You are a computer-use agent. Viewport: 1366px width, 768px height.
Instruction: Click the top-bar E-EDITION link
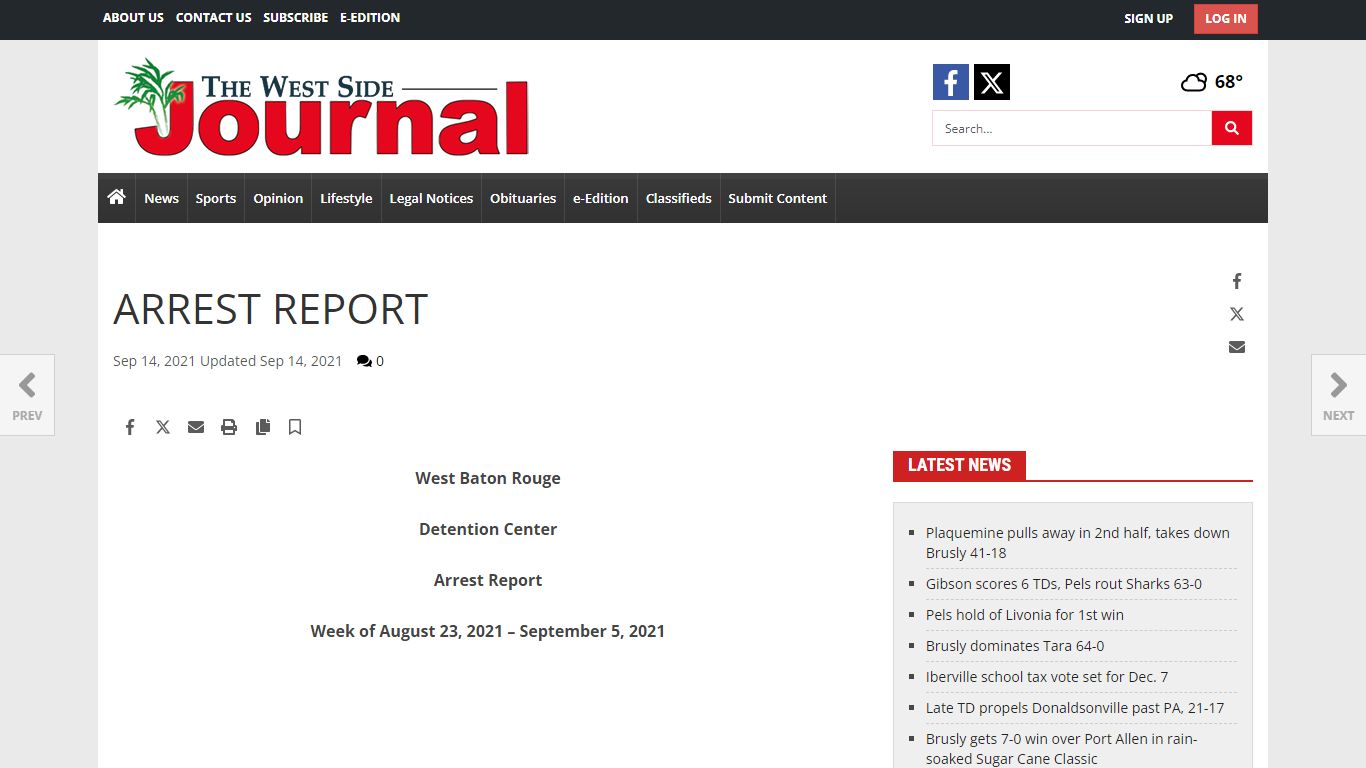click(370, 18)
